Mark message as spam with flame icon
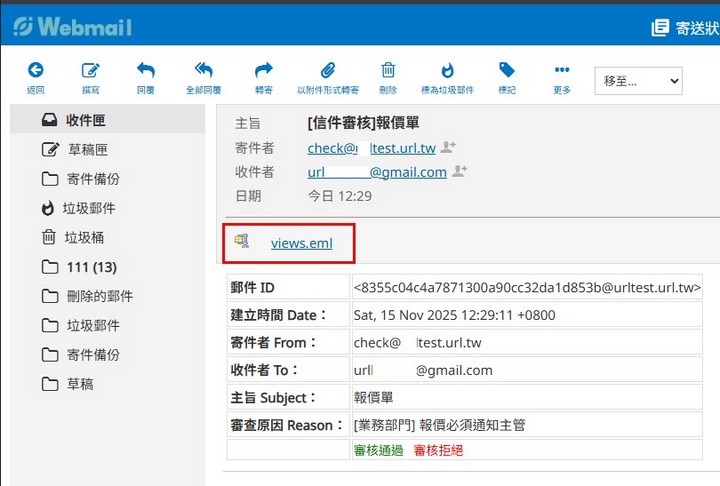Viewport: 720px width, 486px height. pos(448,71)
